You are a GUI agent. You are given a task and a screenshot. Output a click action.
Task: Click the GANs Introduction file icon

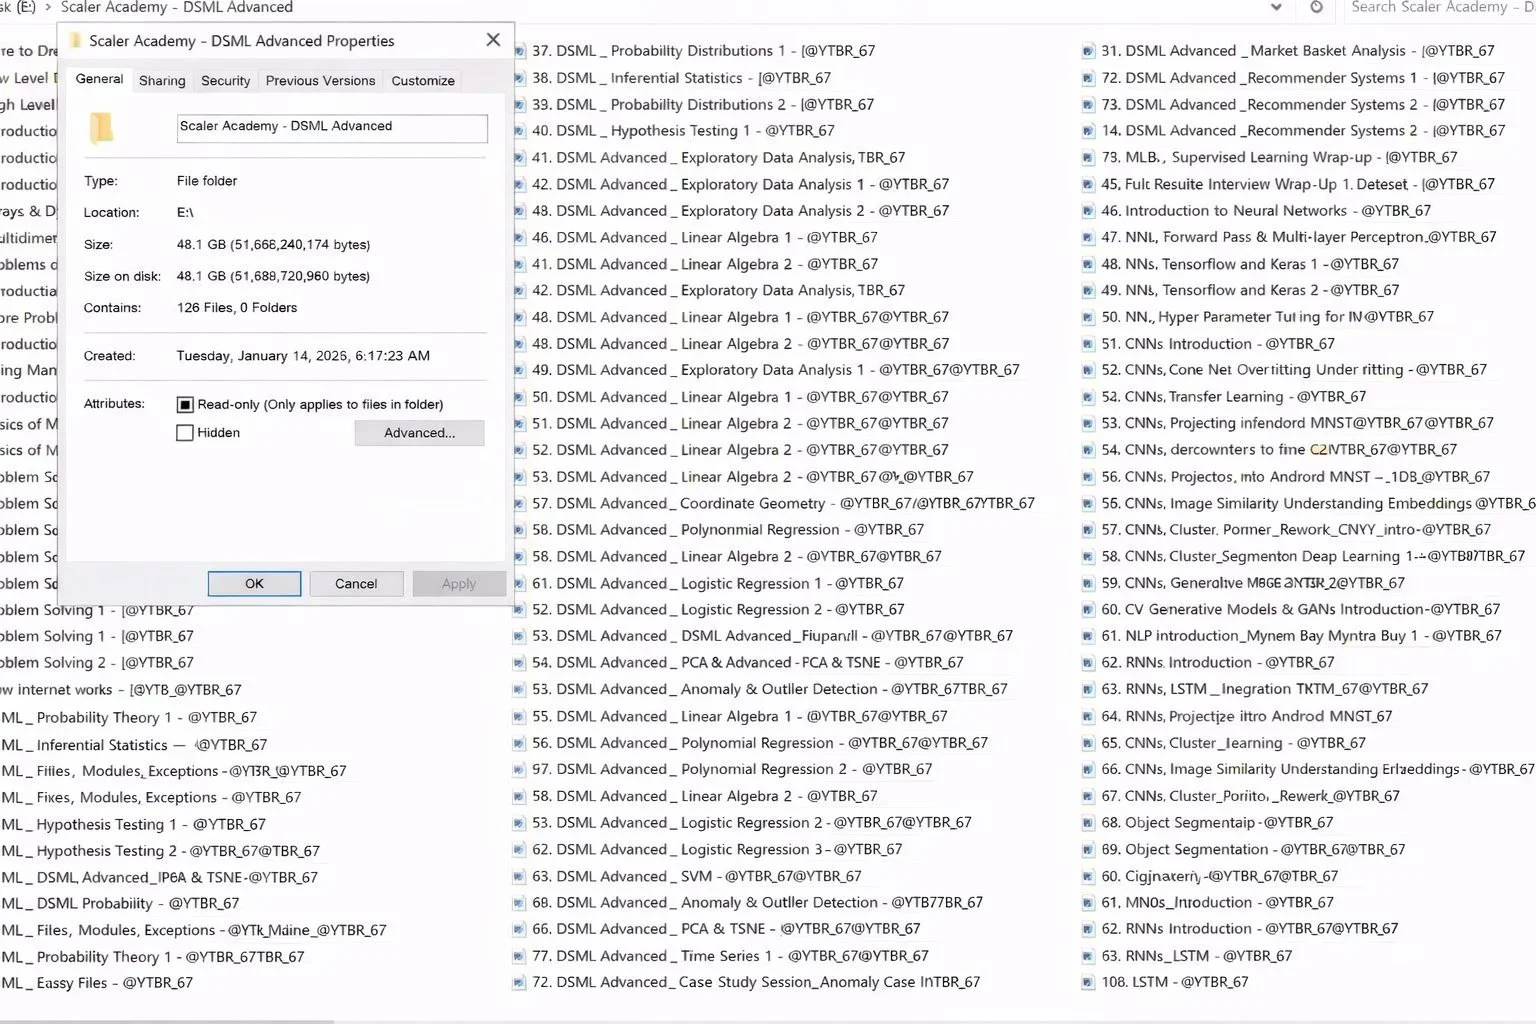pyautogui.click(x=1088, y=610)
